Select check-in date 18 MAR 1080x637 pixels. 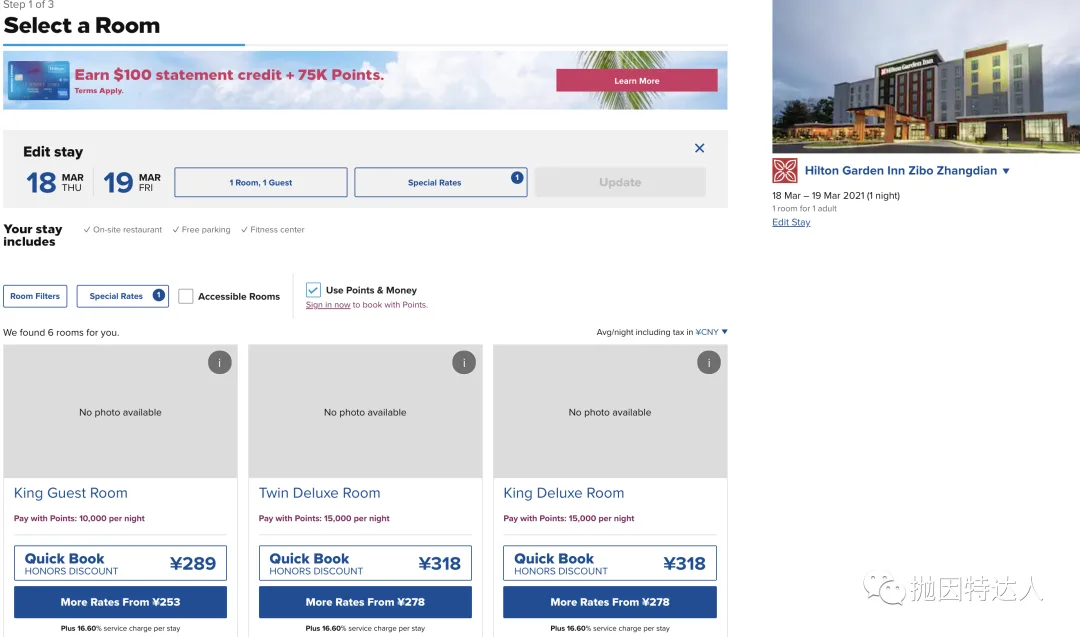tap(54, 182)
